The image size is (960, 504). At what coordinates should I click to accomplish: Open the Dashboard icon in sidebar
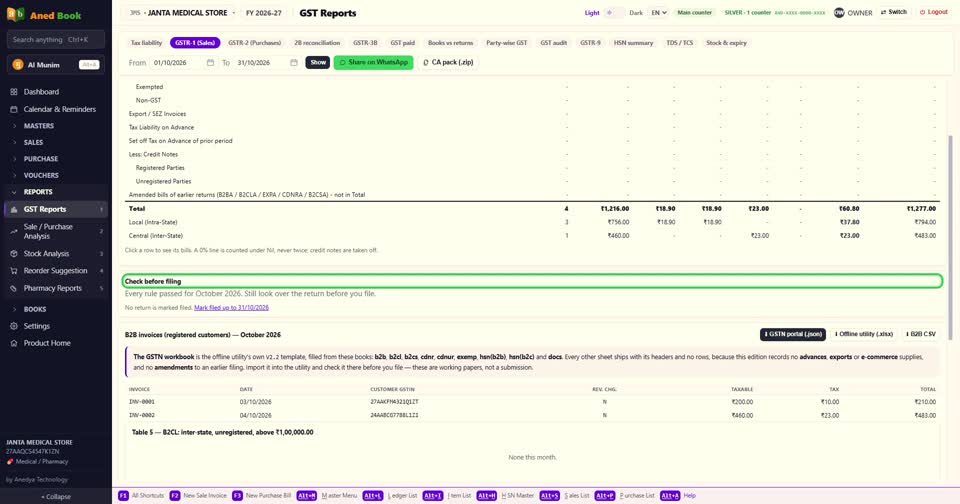coord(13,92)
